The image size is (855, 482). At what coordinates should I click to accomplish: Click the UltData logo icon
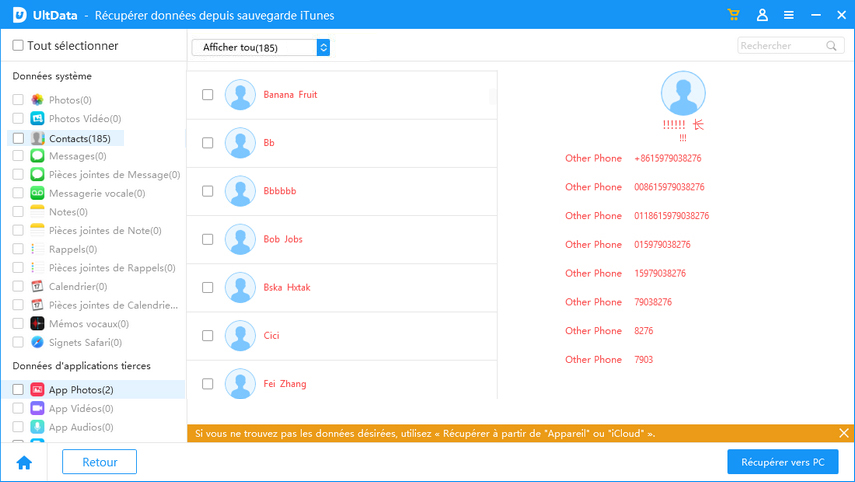20,15
